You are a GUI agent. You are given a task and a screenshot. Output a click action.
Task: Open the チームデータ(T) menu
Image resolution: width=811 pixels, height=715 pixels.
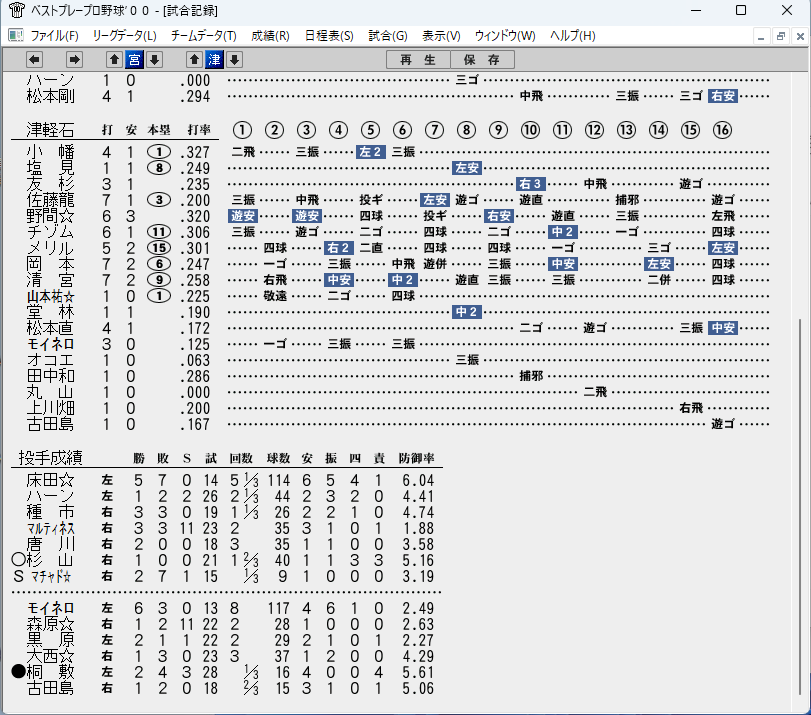[204, 36]
